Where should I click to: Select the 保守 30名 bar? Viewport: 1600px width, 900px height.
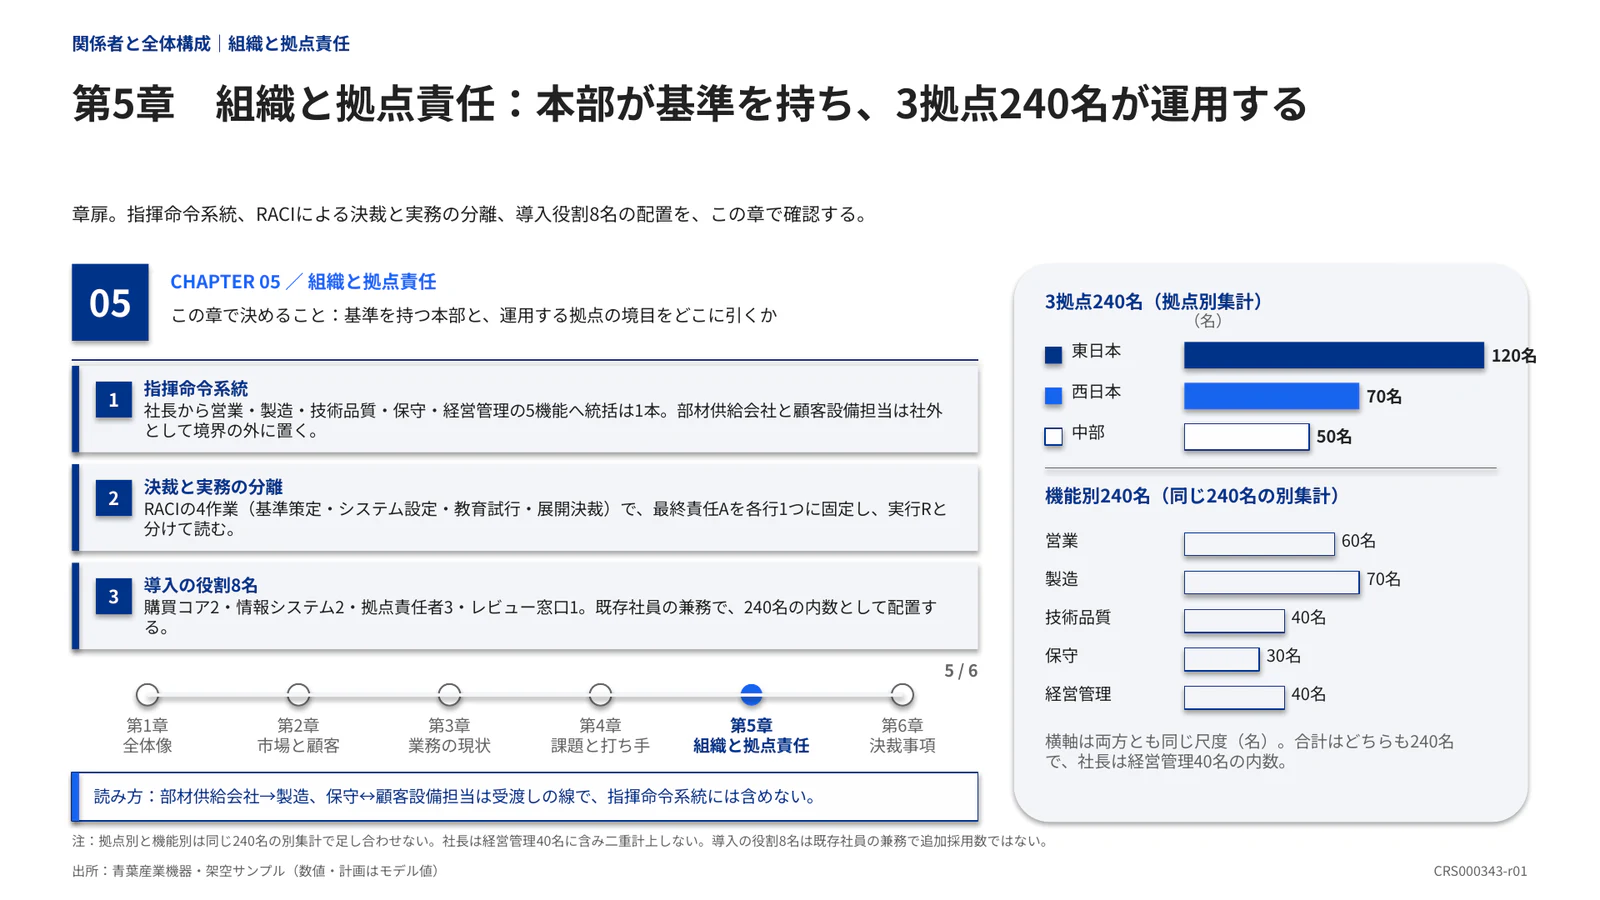(x=1221, y=659)
